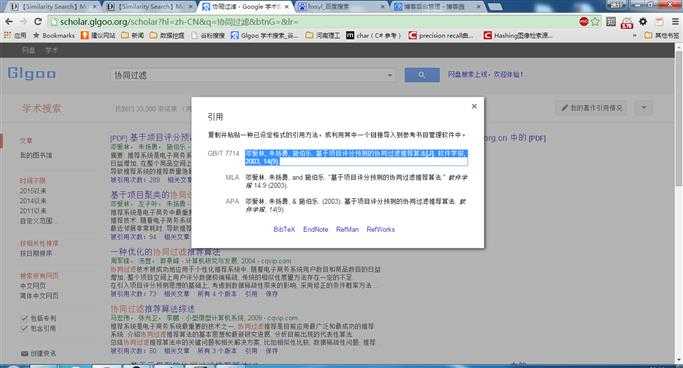Open the 河南理工 bookmark folder
This screenshot has width=683, height=368.
pos(323,35)
